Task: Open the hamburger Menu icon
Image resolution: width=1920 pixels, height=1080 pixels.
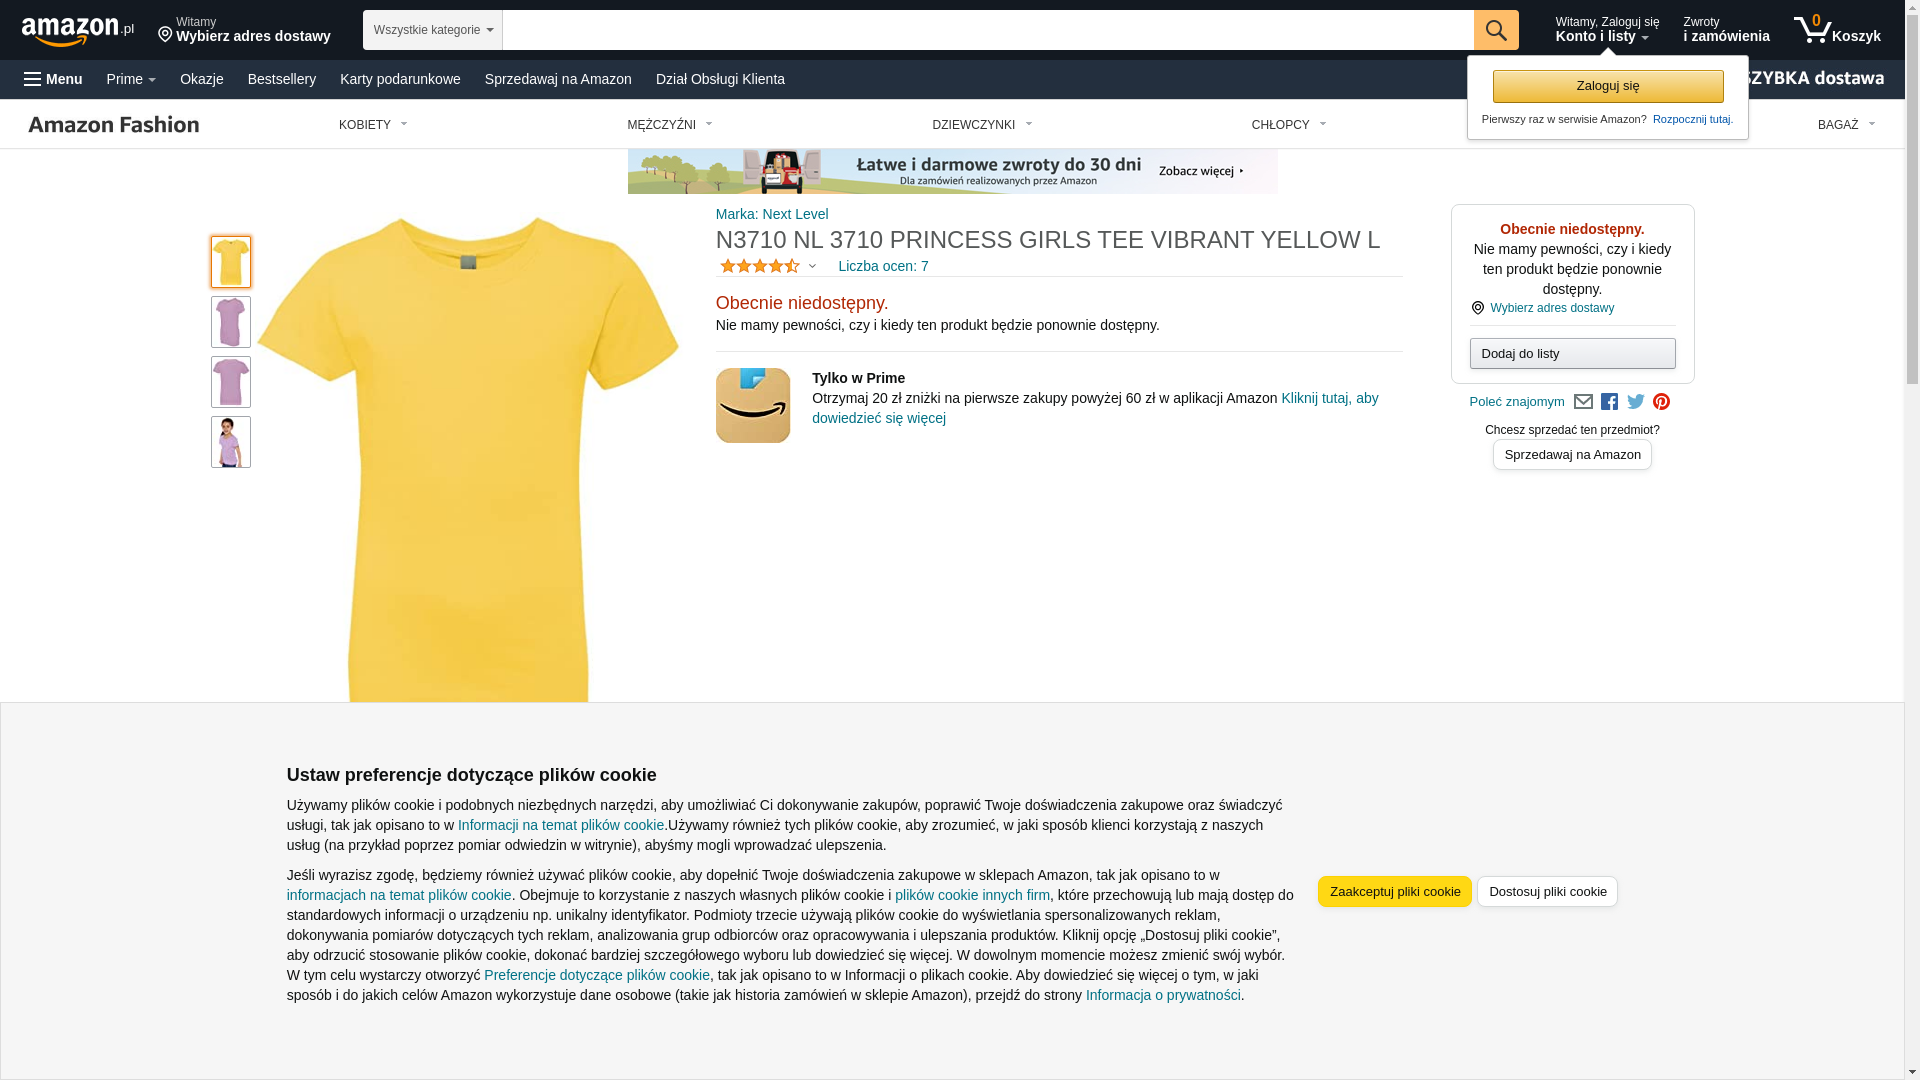Action: click(x=33, y=79)
